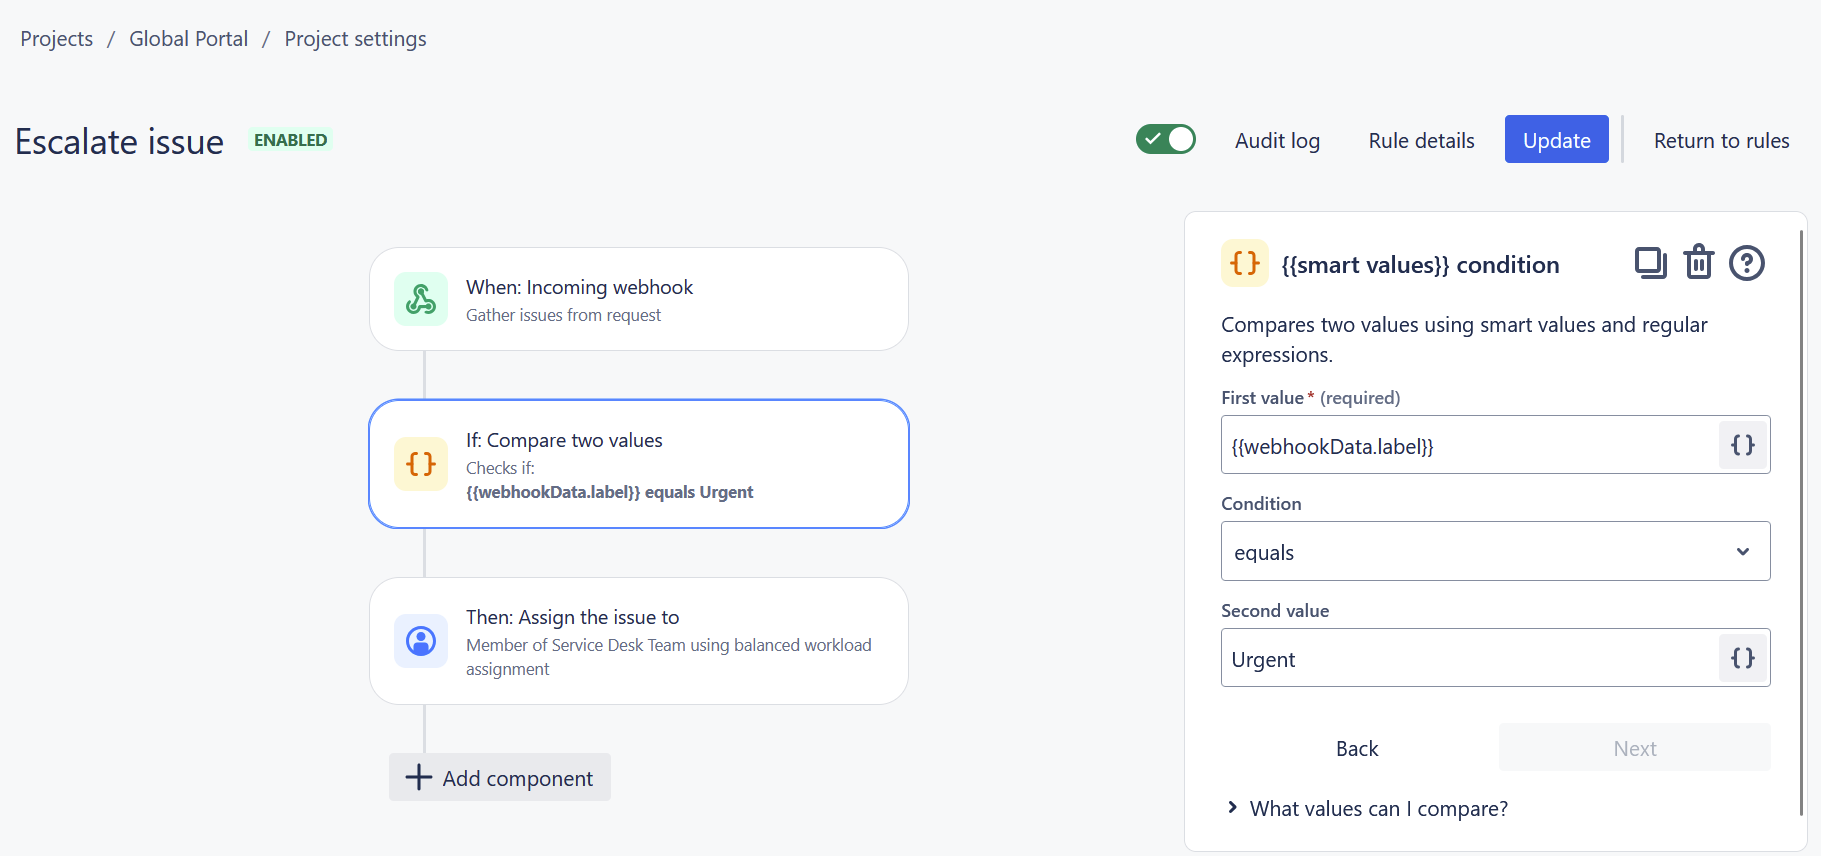This screenshot has height=856, width=1821.
Task: Delete the condition via the trash icon
Action: pyautogui.click(x=1698, y=262)
